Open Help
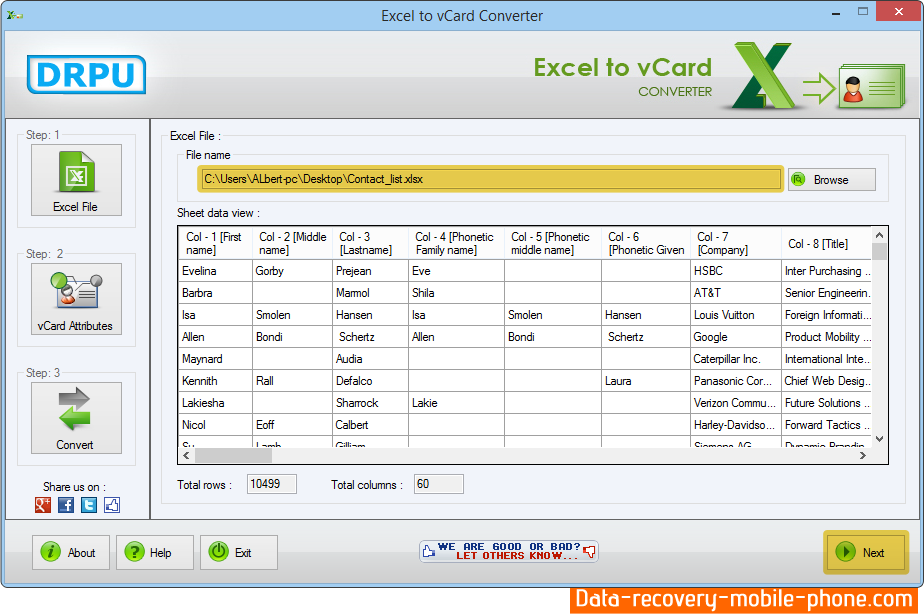The height and width of the screenshot is (614, 924). 155,553
